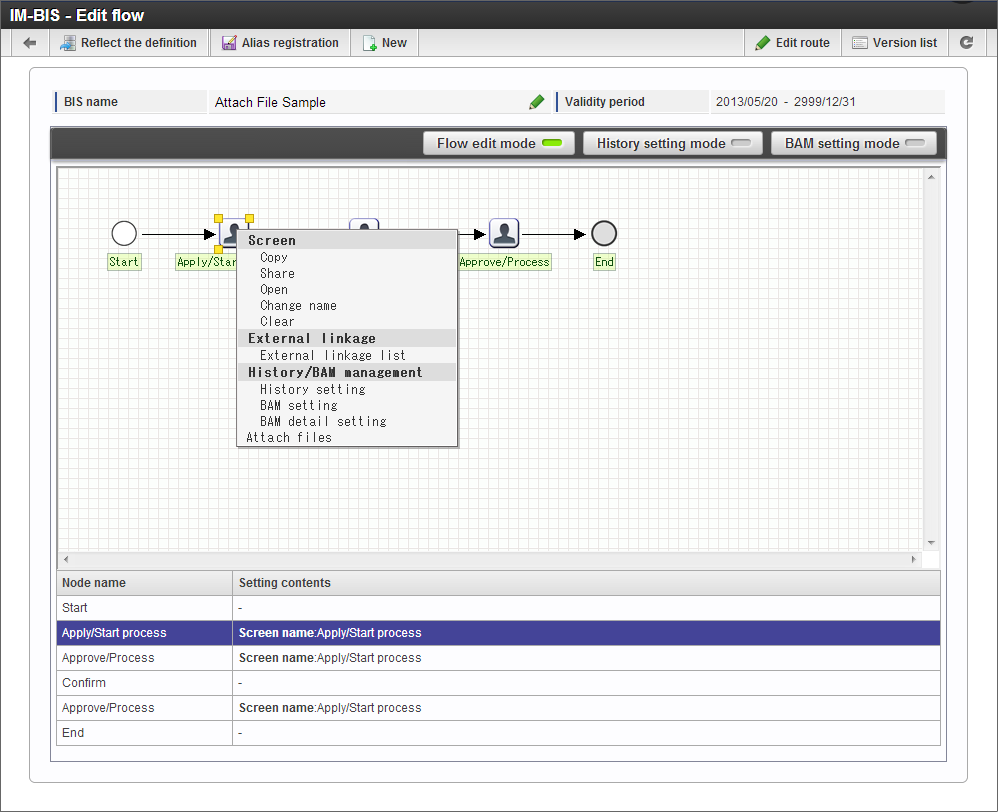
Task: Click the validity period date value
Action: click(x=785, y=102)
